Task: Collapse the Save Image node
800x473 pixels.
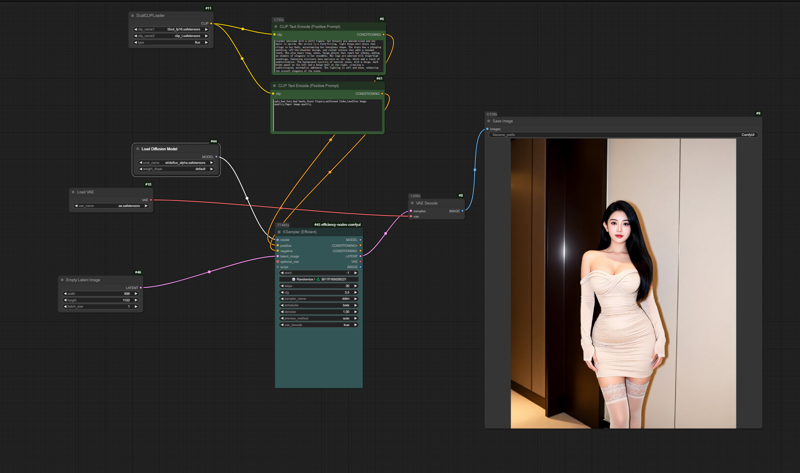Action: [489, 121]
